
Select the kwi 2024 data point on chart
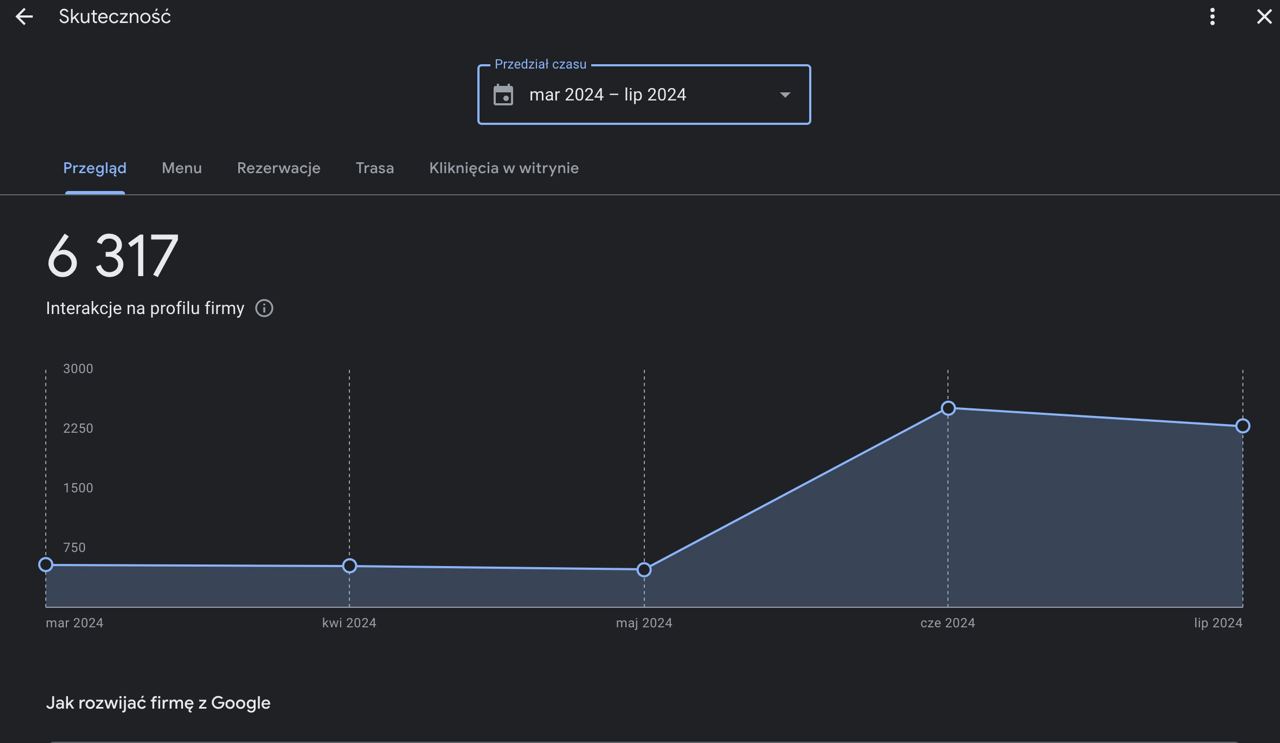pos(350,566)
